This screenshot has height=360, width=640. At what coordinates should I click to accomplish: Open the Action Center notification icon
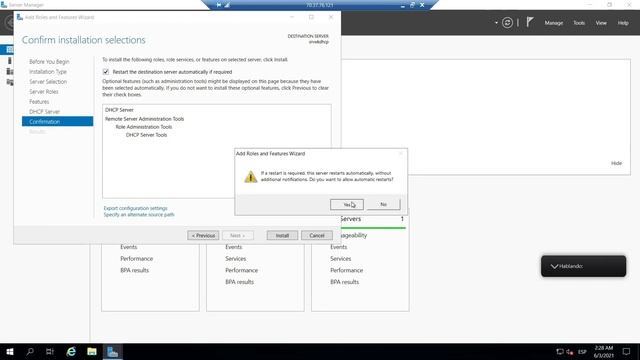627,351
